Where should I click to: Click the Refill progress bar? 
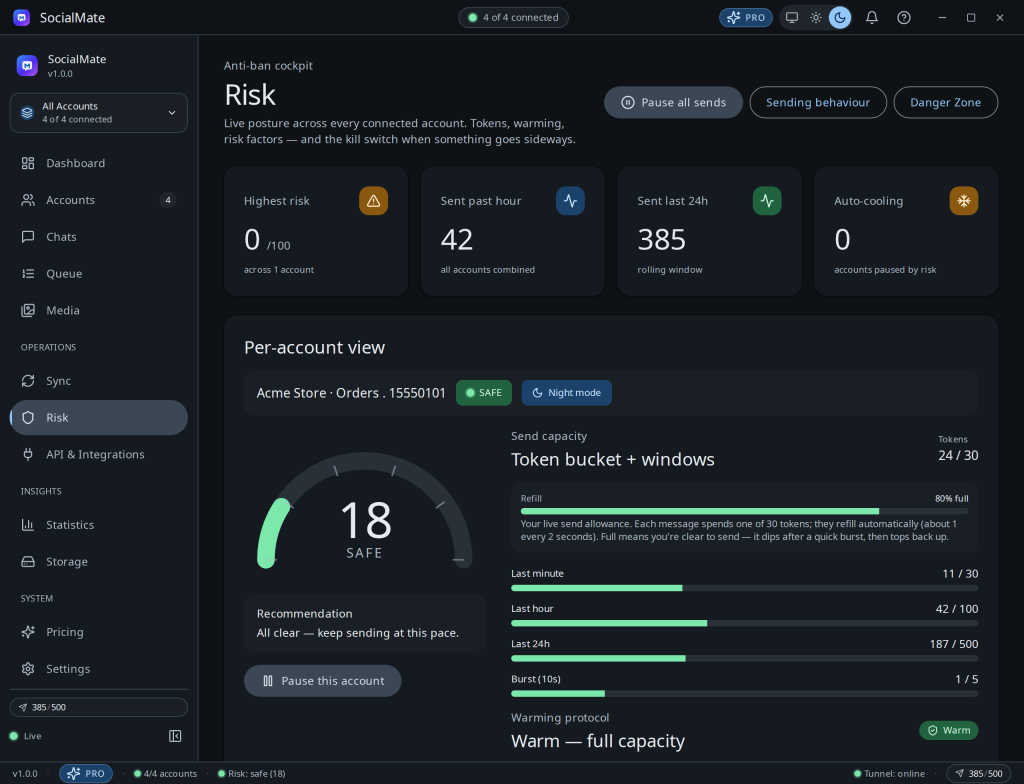pos(744,512)
